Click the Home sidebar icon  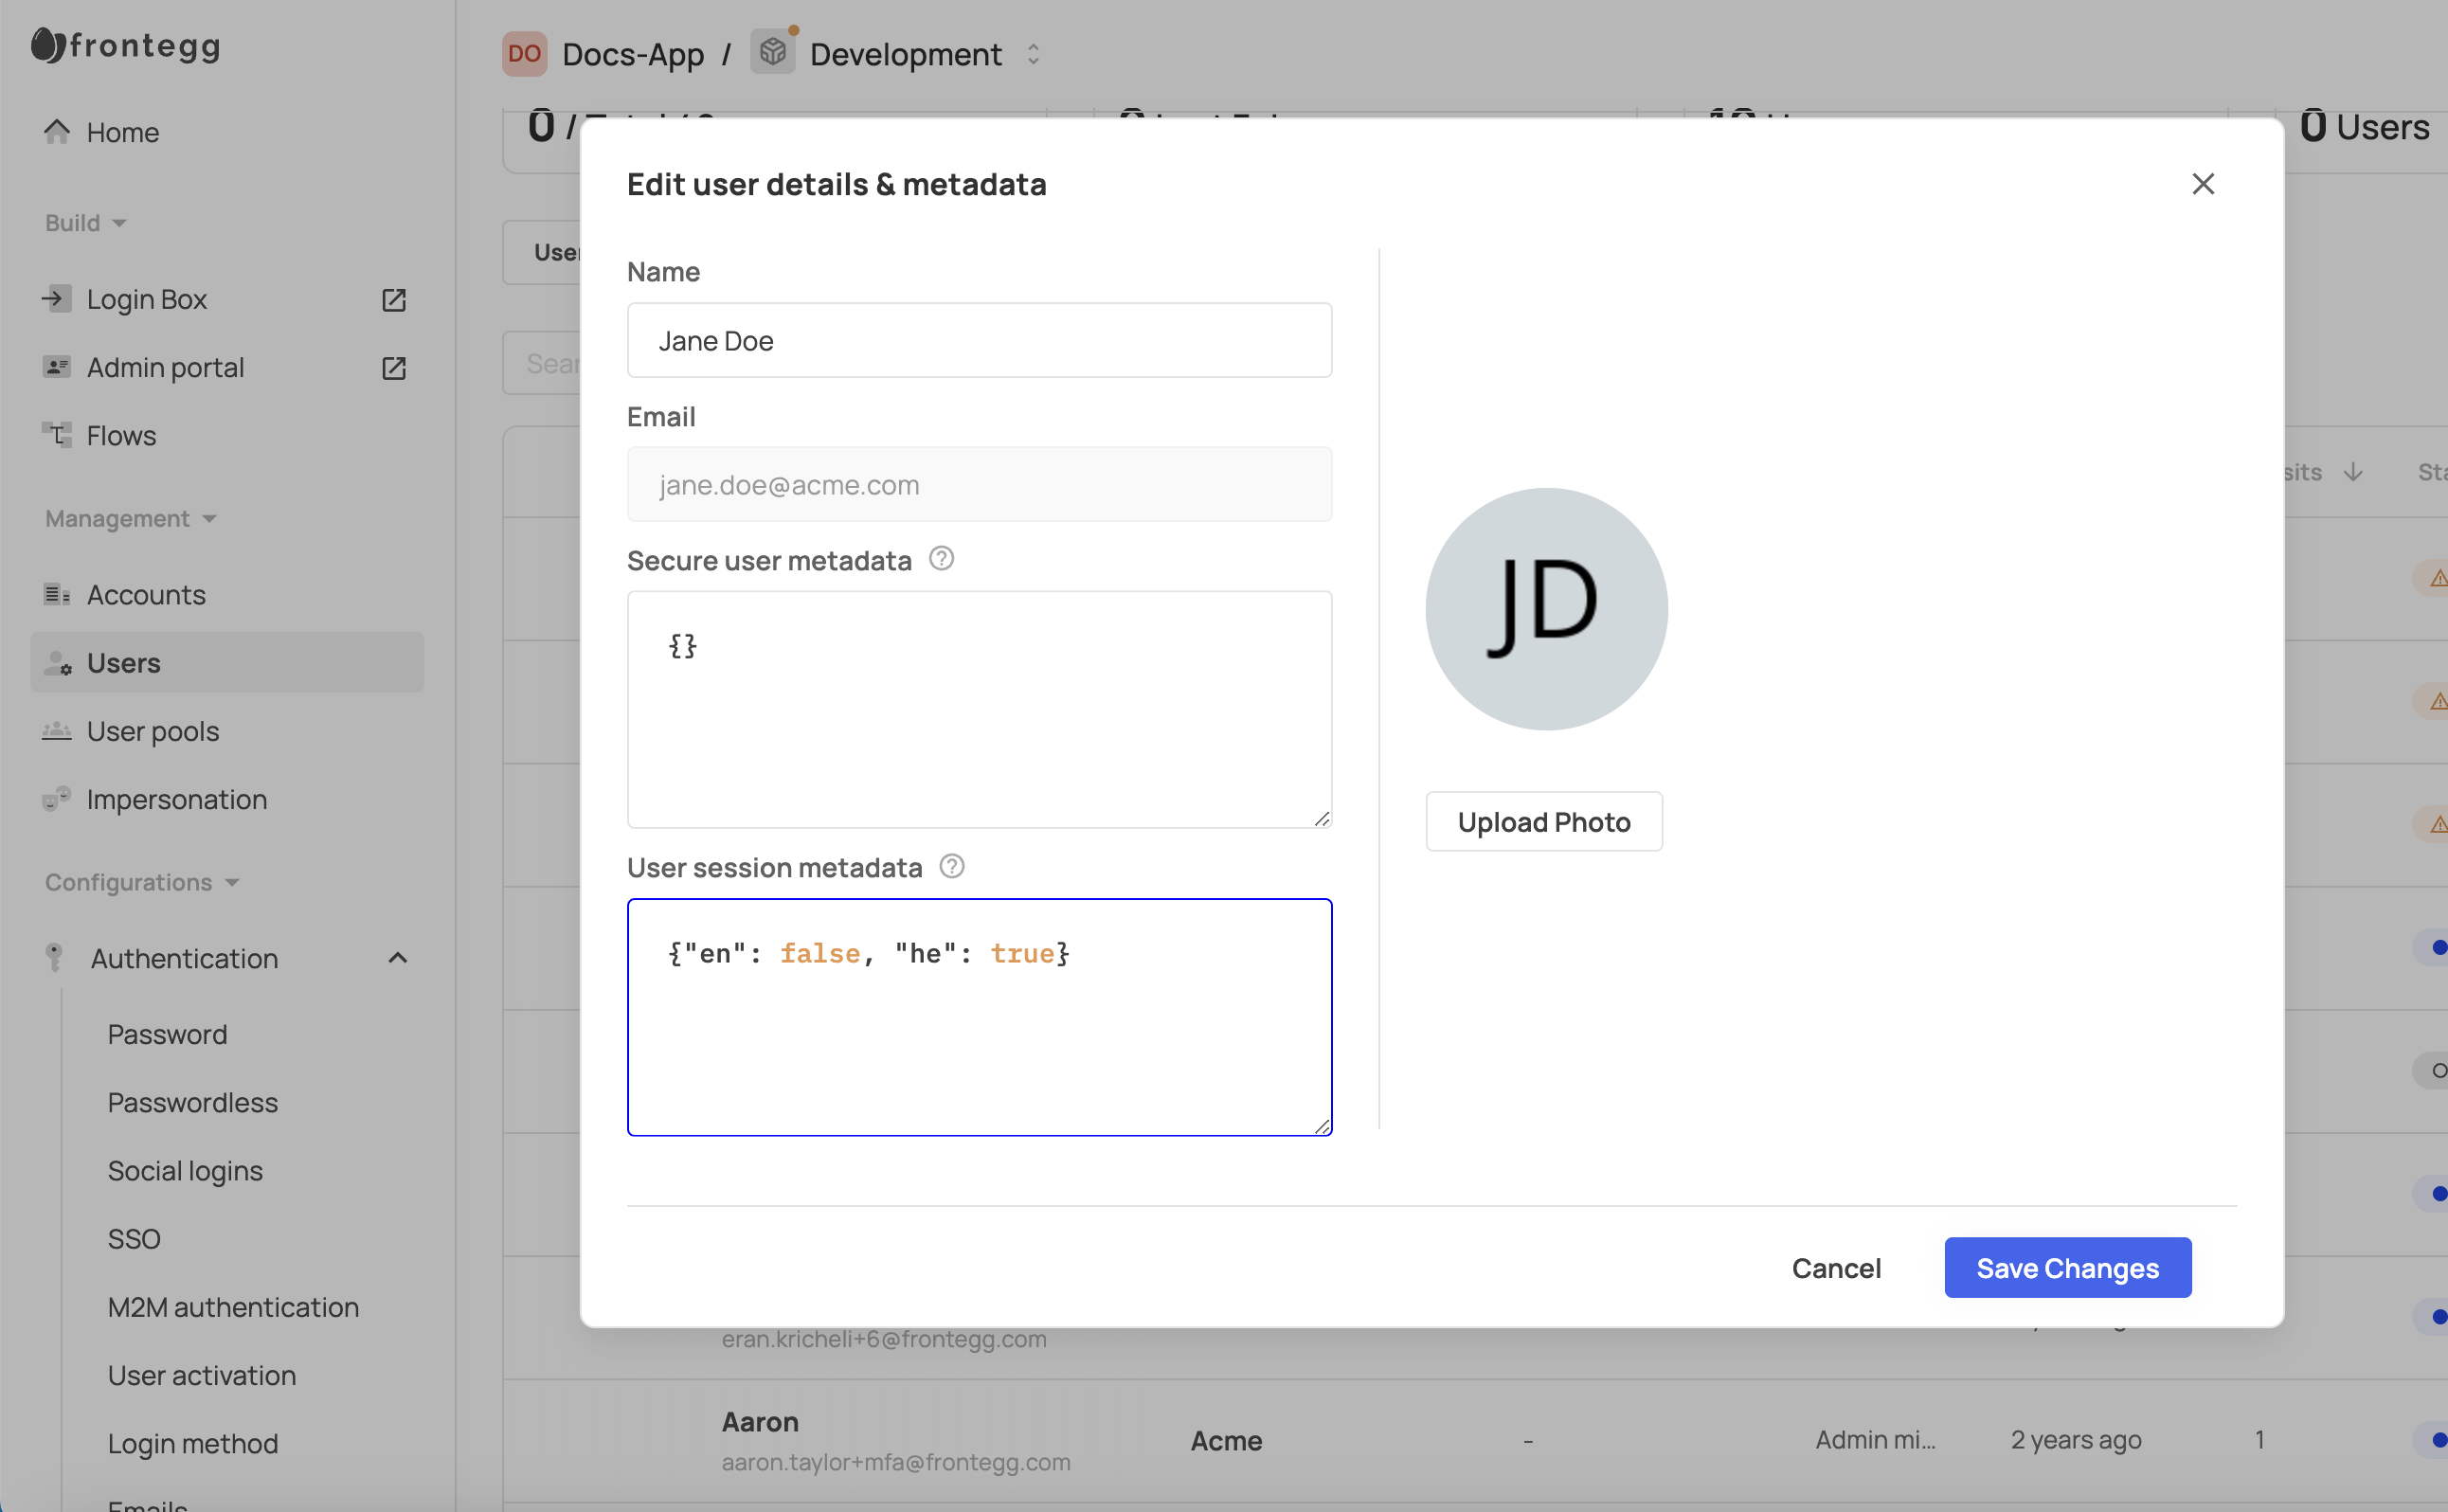pyautogui.click(x=57, y=132)
